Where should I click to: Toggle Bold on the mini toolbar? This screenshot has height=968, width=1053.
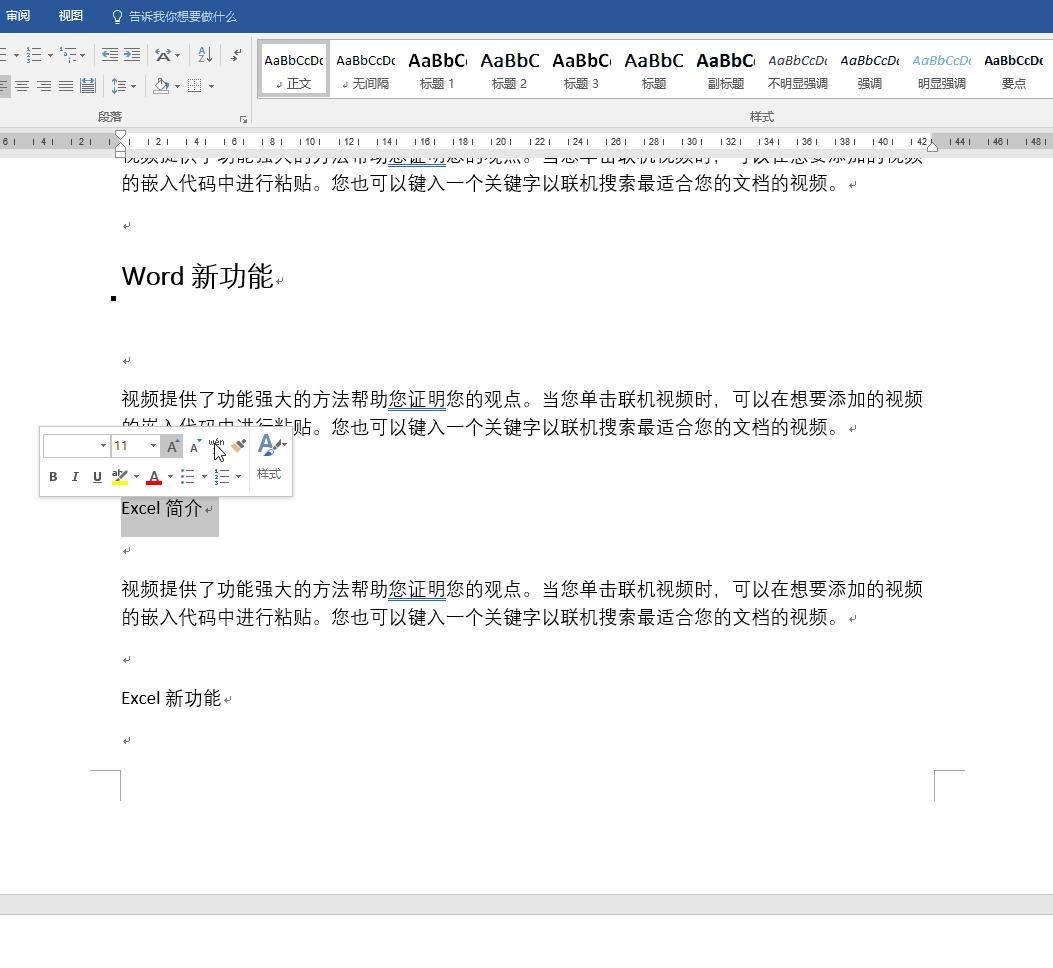pyautogui.click(x=53, y=477)
